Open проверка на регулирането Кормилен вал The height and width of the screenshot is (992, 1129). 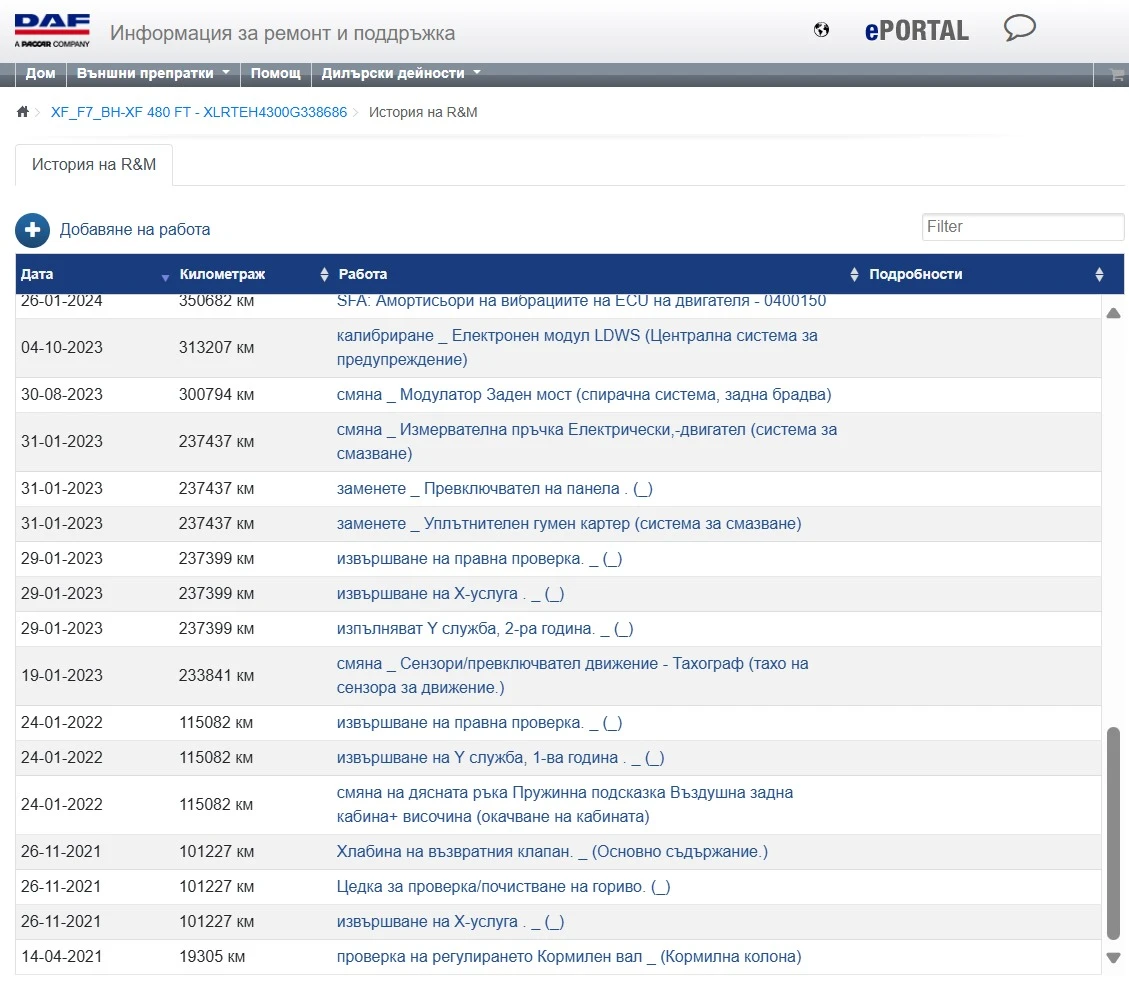pos(569,957)
